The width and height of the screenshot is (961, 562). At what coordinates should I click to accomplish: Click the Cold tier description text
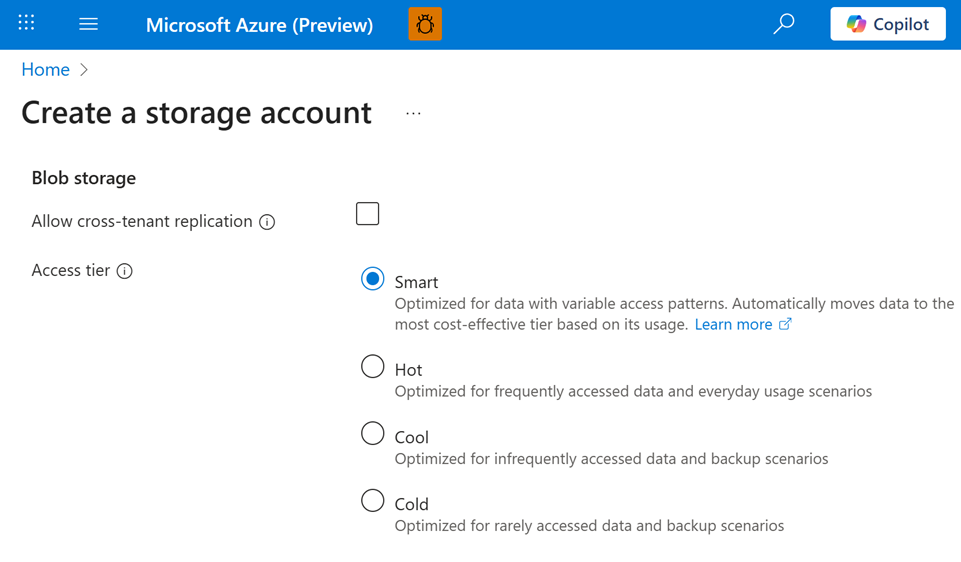click(x=589, y=526)
